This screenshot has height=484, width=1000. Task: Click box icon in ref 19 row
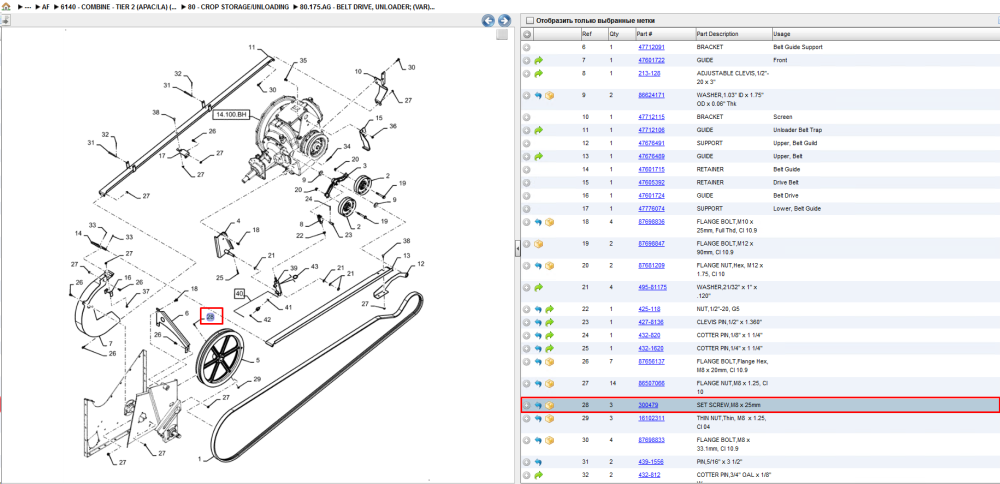click(x=538, y=244)
